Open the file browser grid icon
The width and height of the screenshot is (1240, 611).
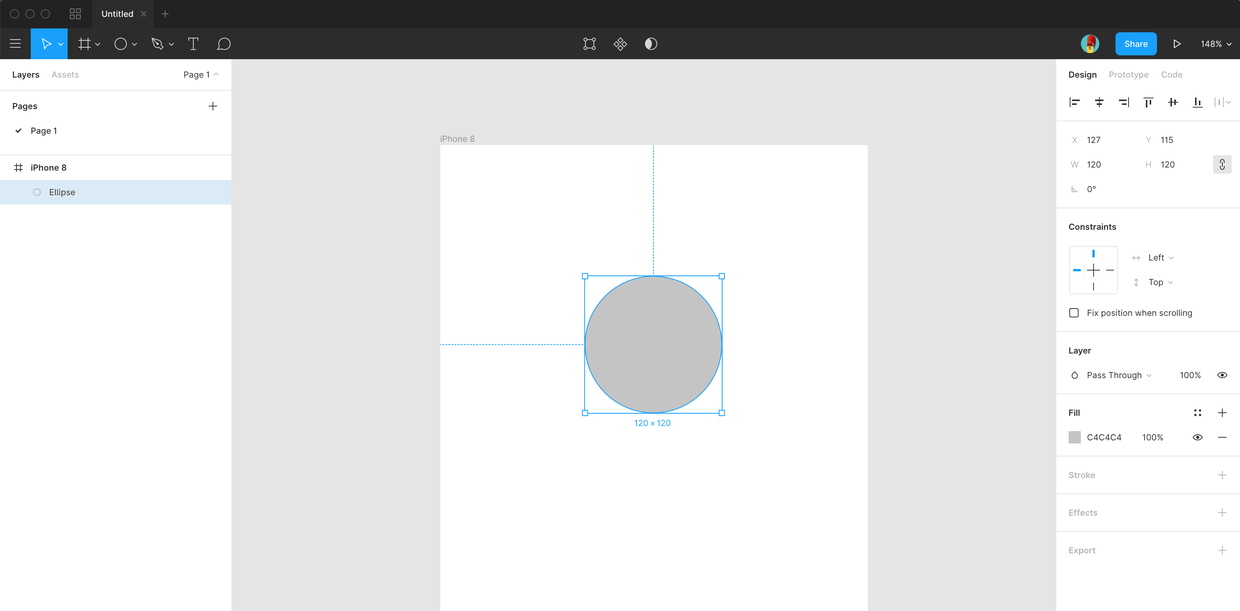tap(75, 14)
